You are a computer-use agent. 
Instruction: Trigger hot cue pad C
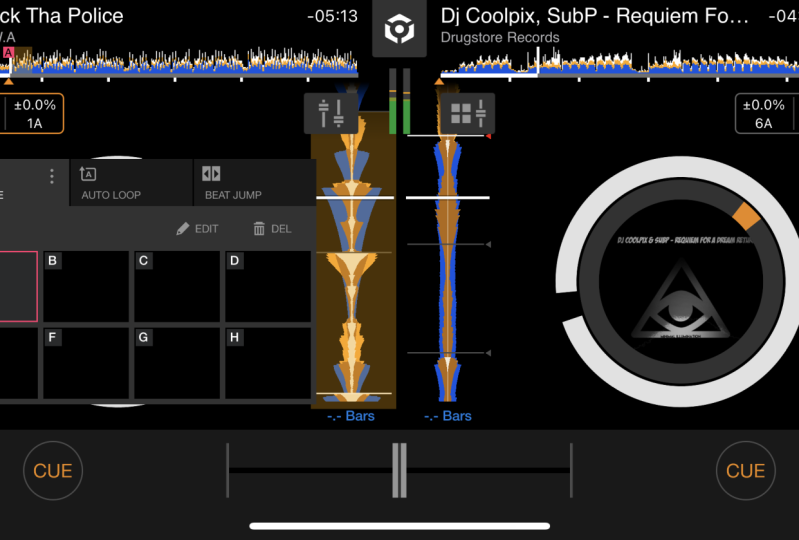pyautogui.click(x=177, y=286)
